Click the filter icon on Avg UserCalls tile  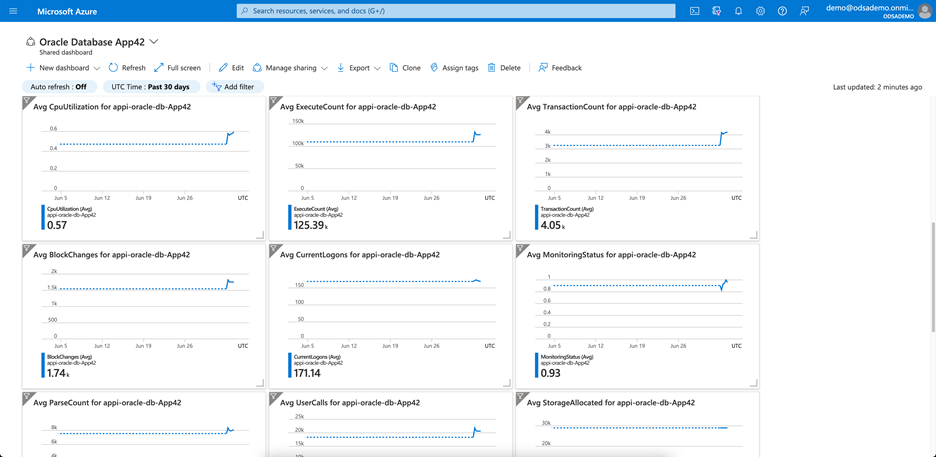[x=273, y=396]
